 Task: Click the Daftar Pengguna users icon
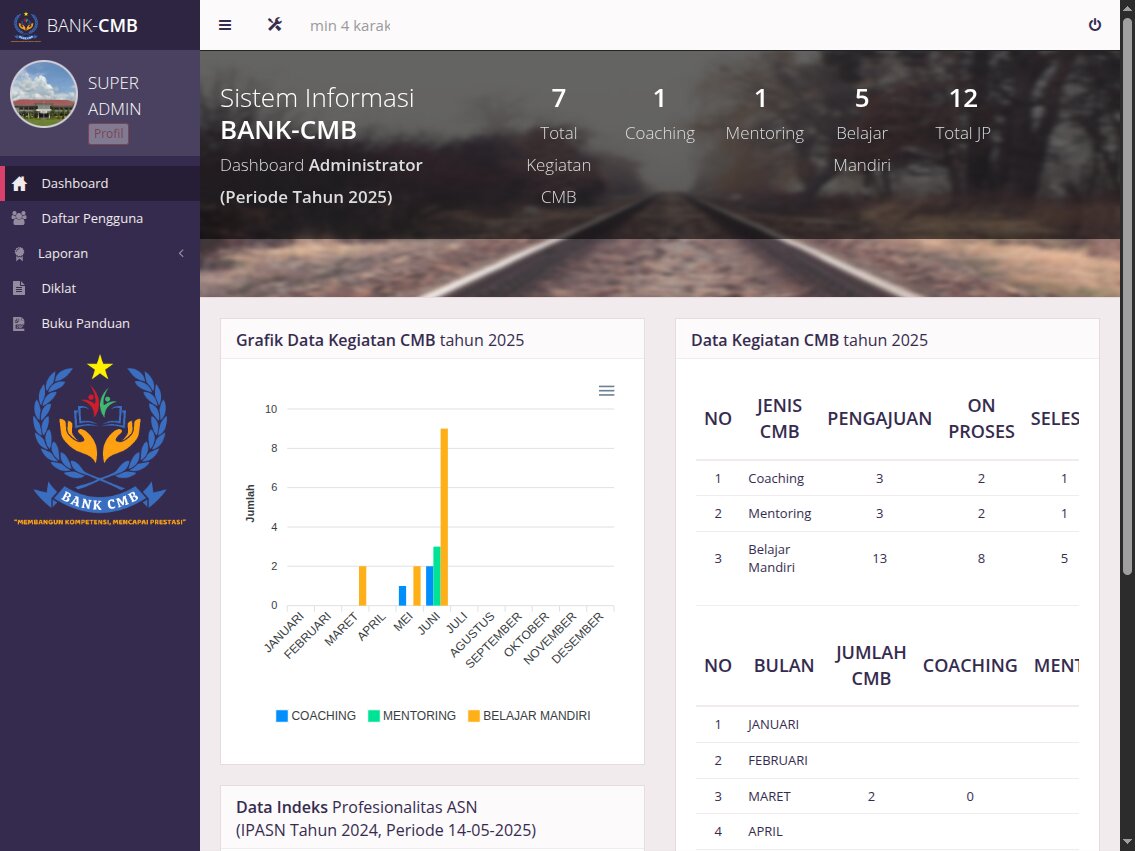19,218
